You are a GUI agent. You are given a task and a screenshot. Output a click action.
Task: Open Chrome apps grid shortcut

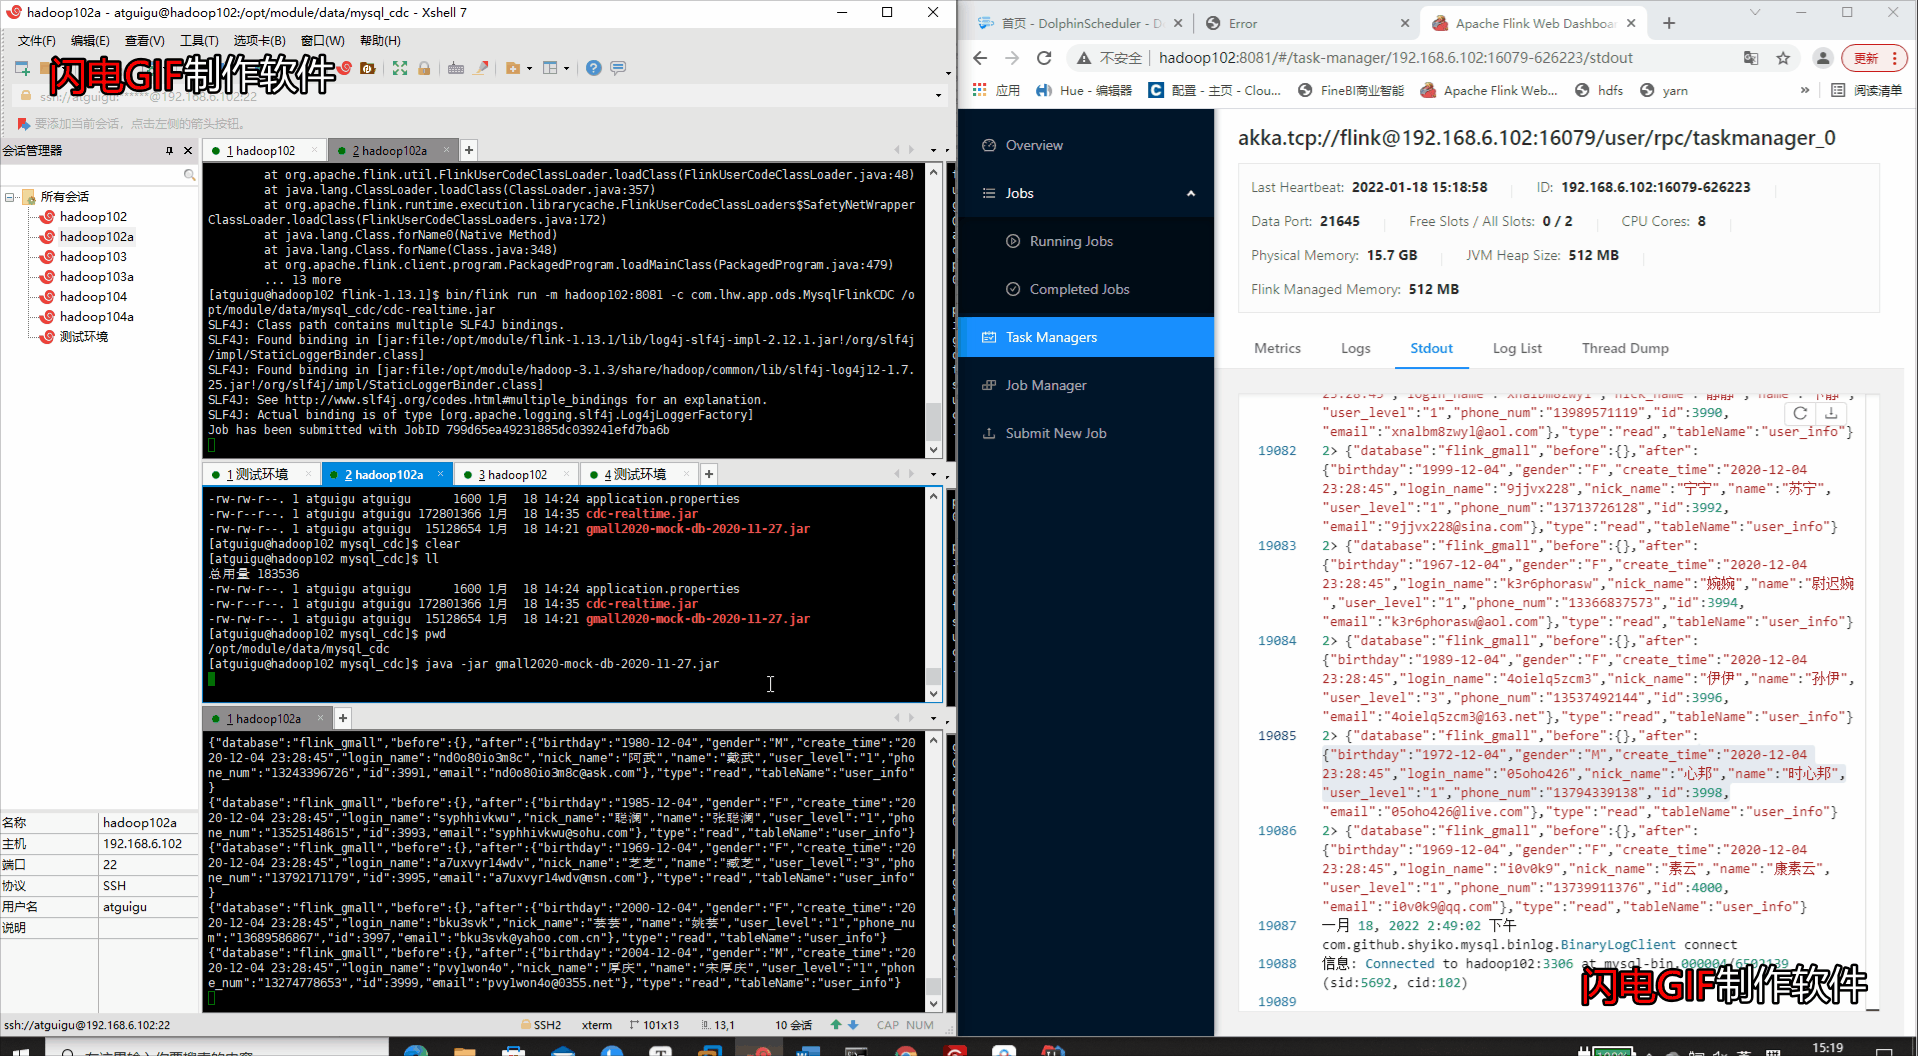[979, 90]
